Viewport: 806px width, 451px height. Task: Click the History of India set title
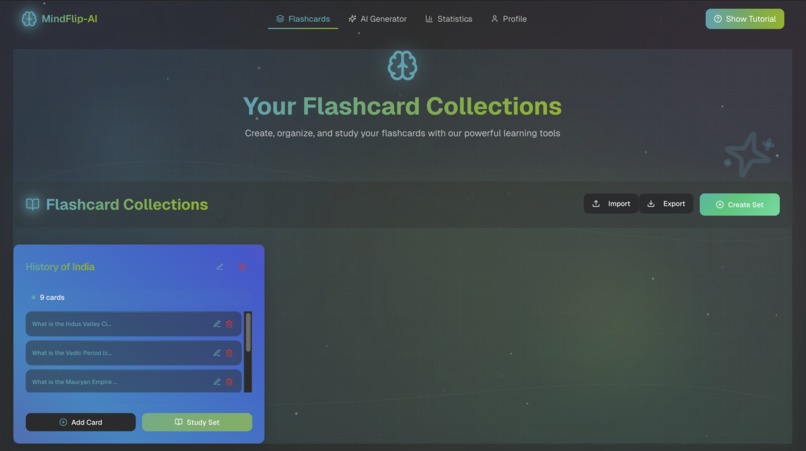pos(60,267)
